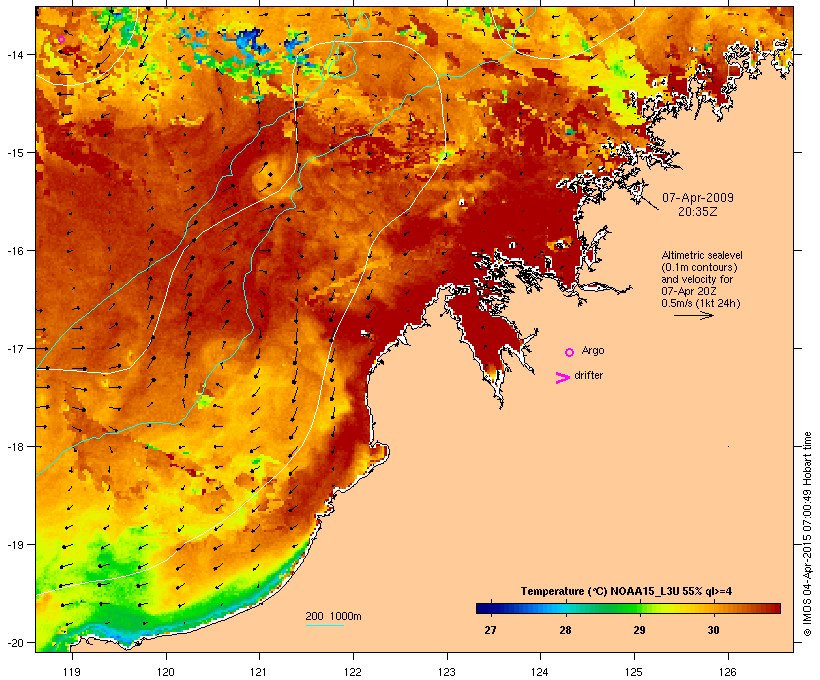Click the time label 20:35Z

pos(698,212)
